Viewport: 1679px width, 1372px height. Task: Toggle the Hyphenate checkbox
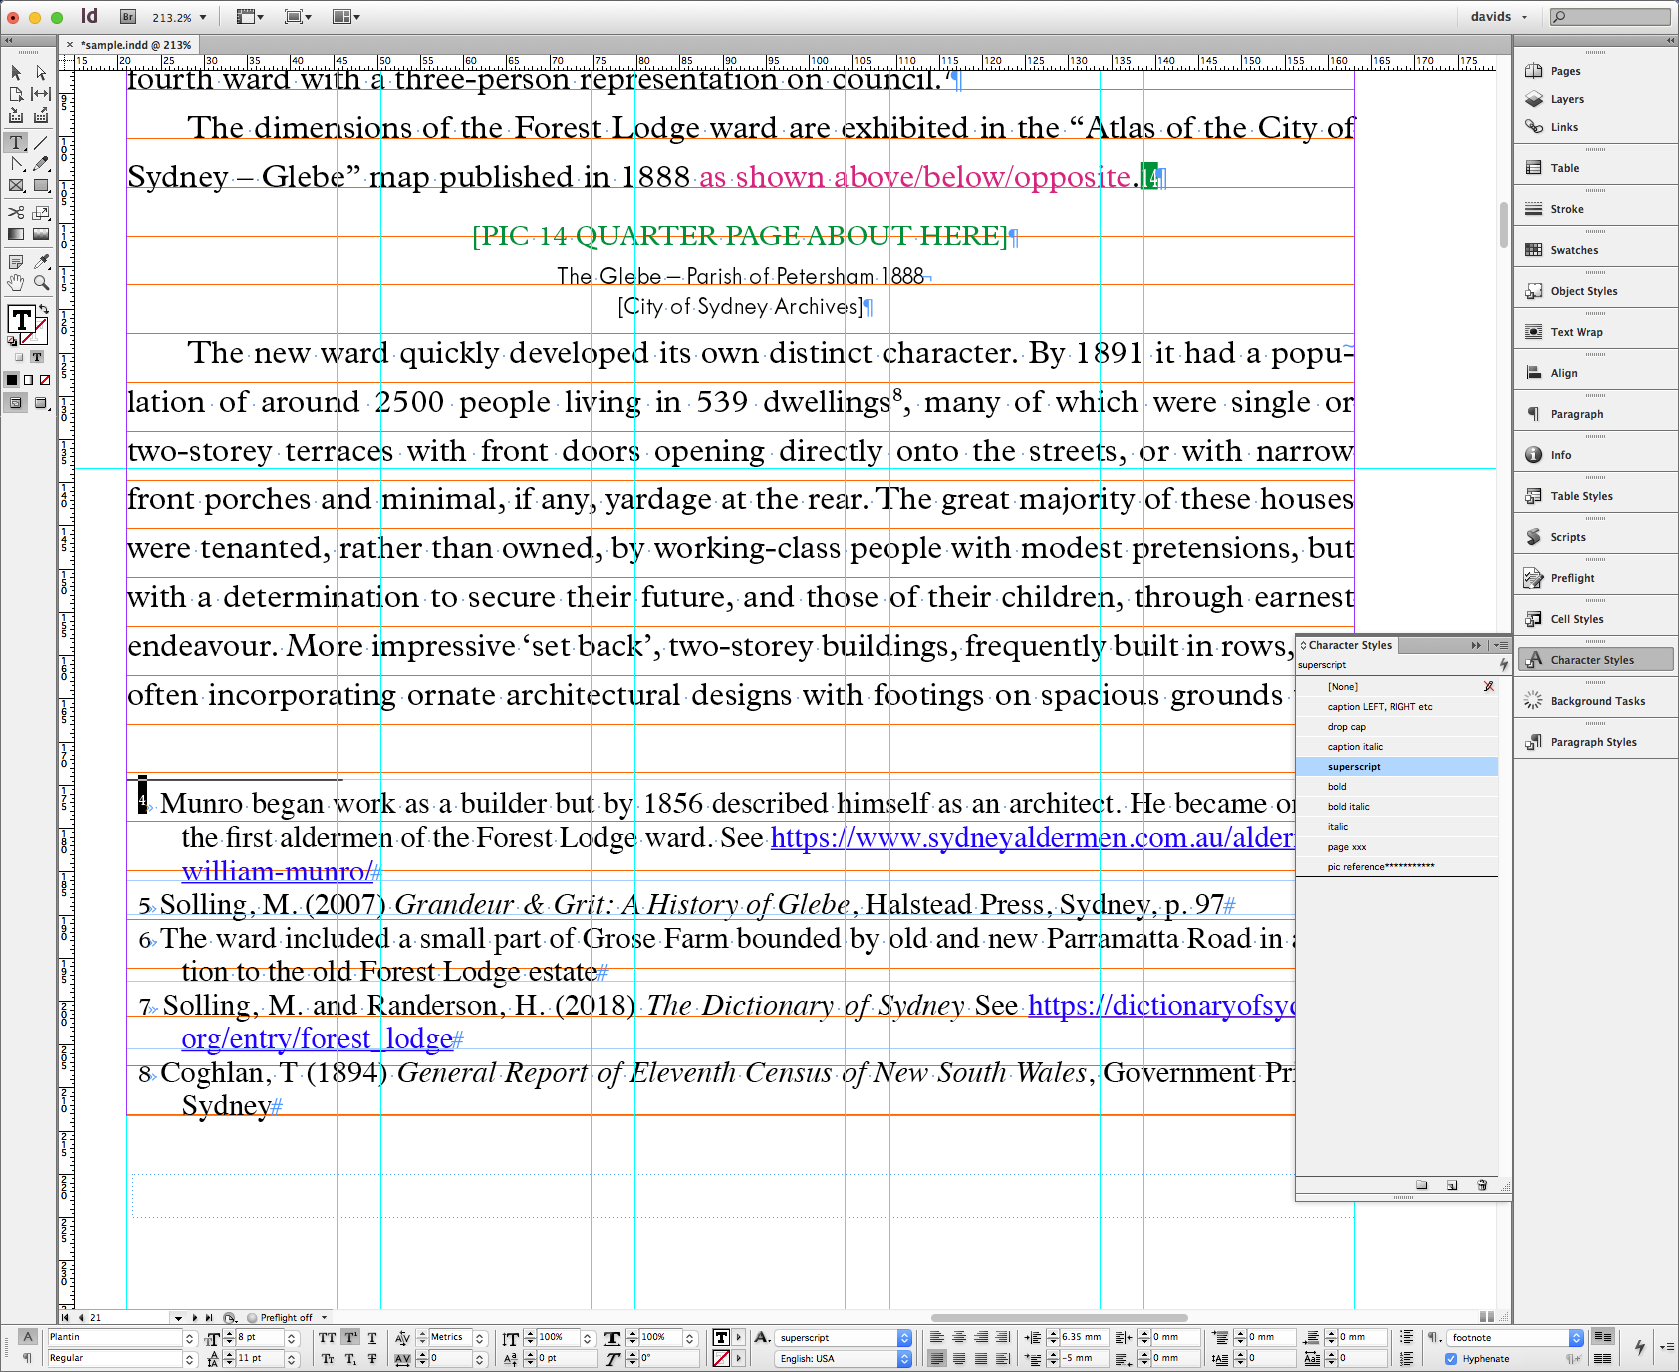point(1451,1358)
